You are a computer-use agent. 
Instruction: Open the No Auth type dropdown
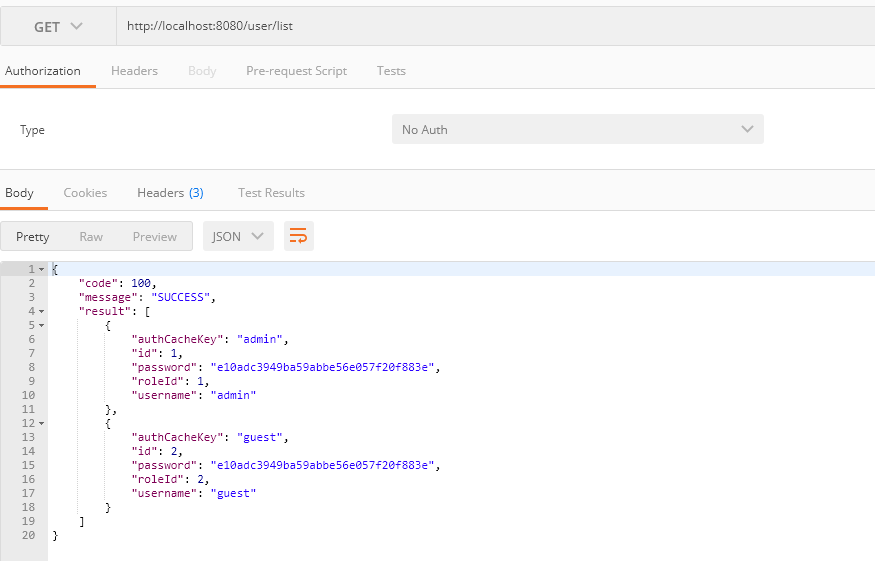coord(577,129)
